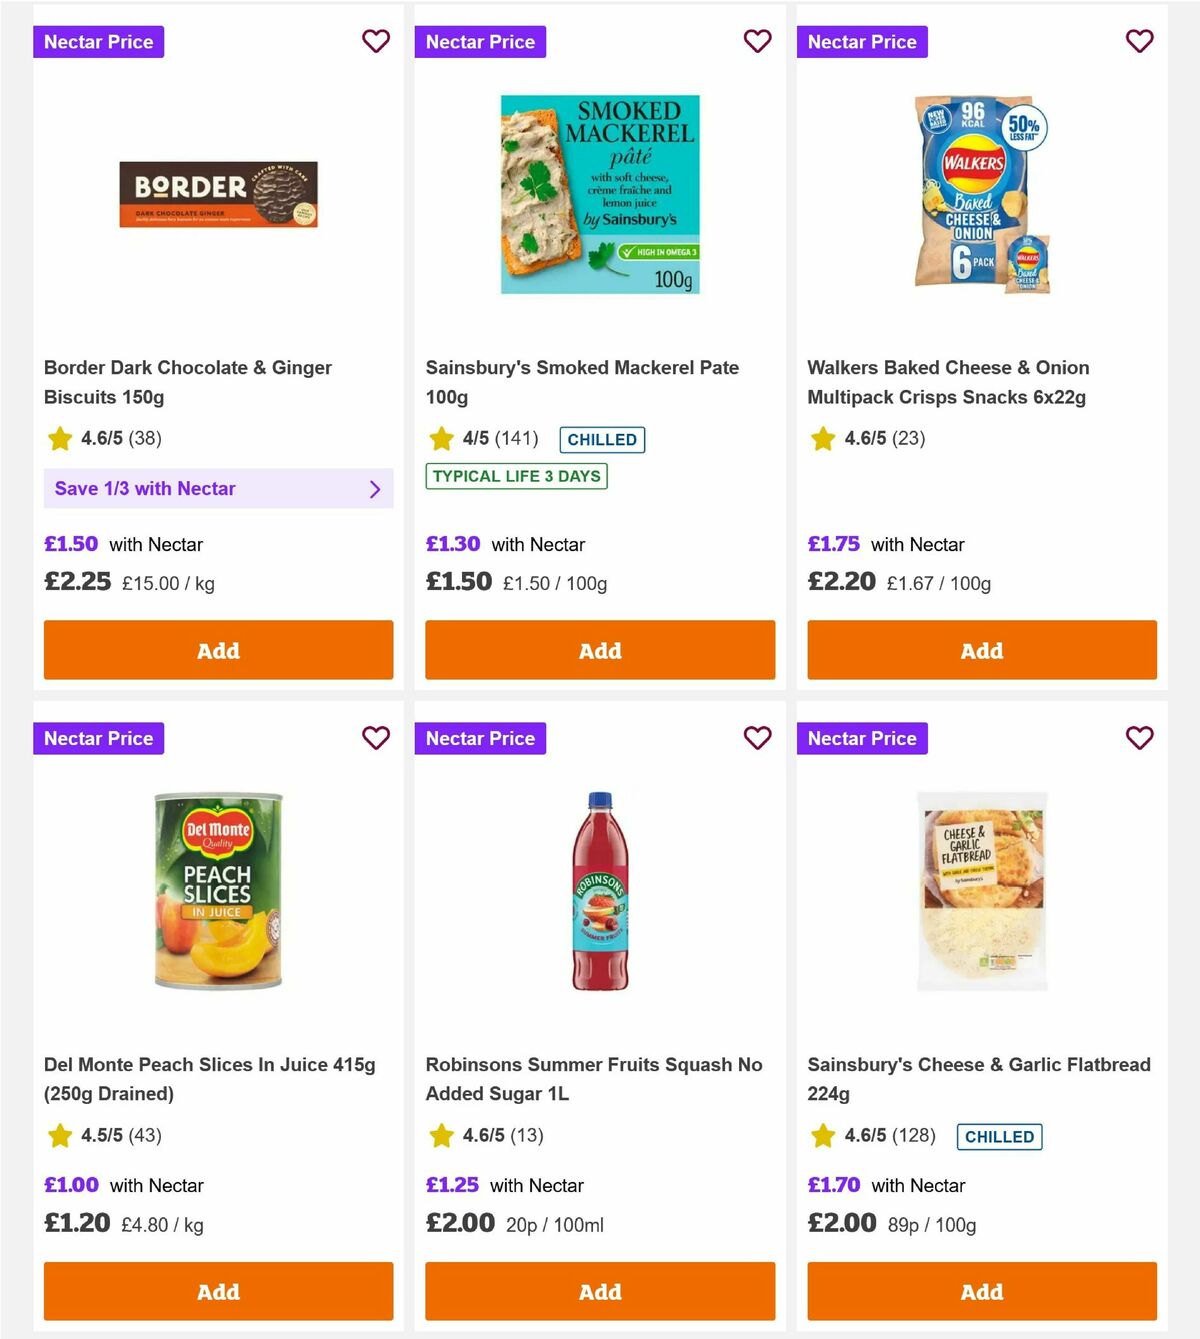Click the heart icon above Walkers crisps
The width and height of the screenshot is (1200, 1339).
coord(1139,41)
